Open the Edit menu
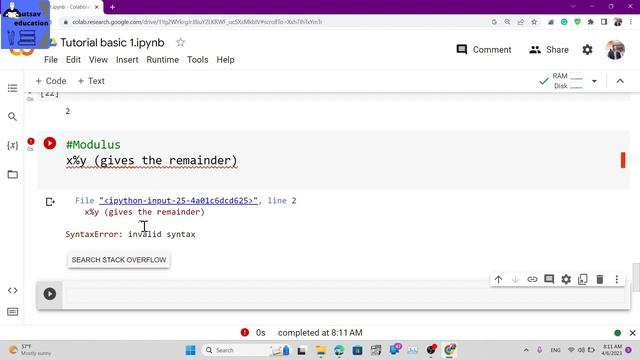 [x=73, y=60]
